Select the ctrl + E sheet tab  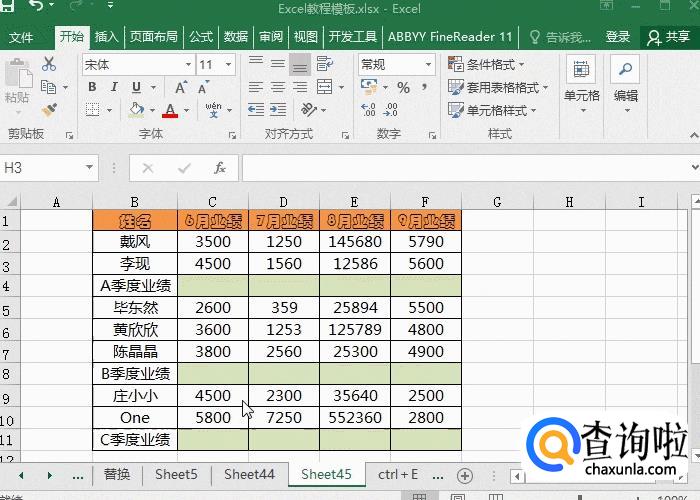point(398,474)
